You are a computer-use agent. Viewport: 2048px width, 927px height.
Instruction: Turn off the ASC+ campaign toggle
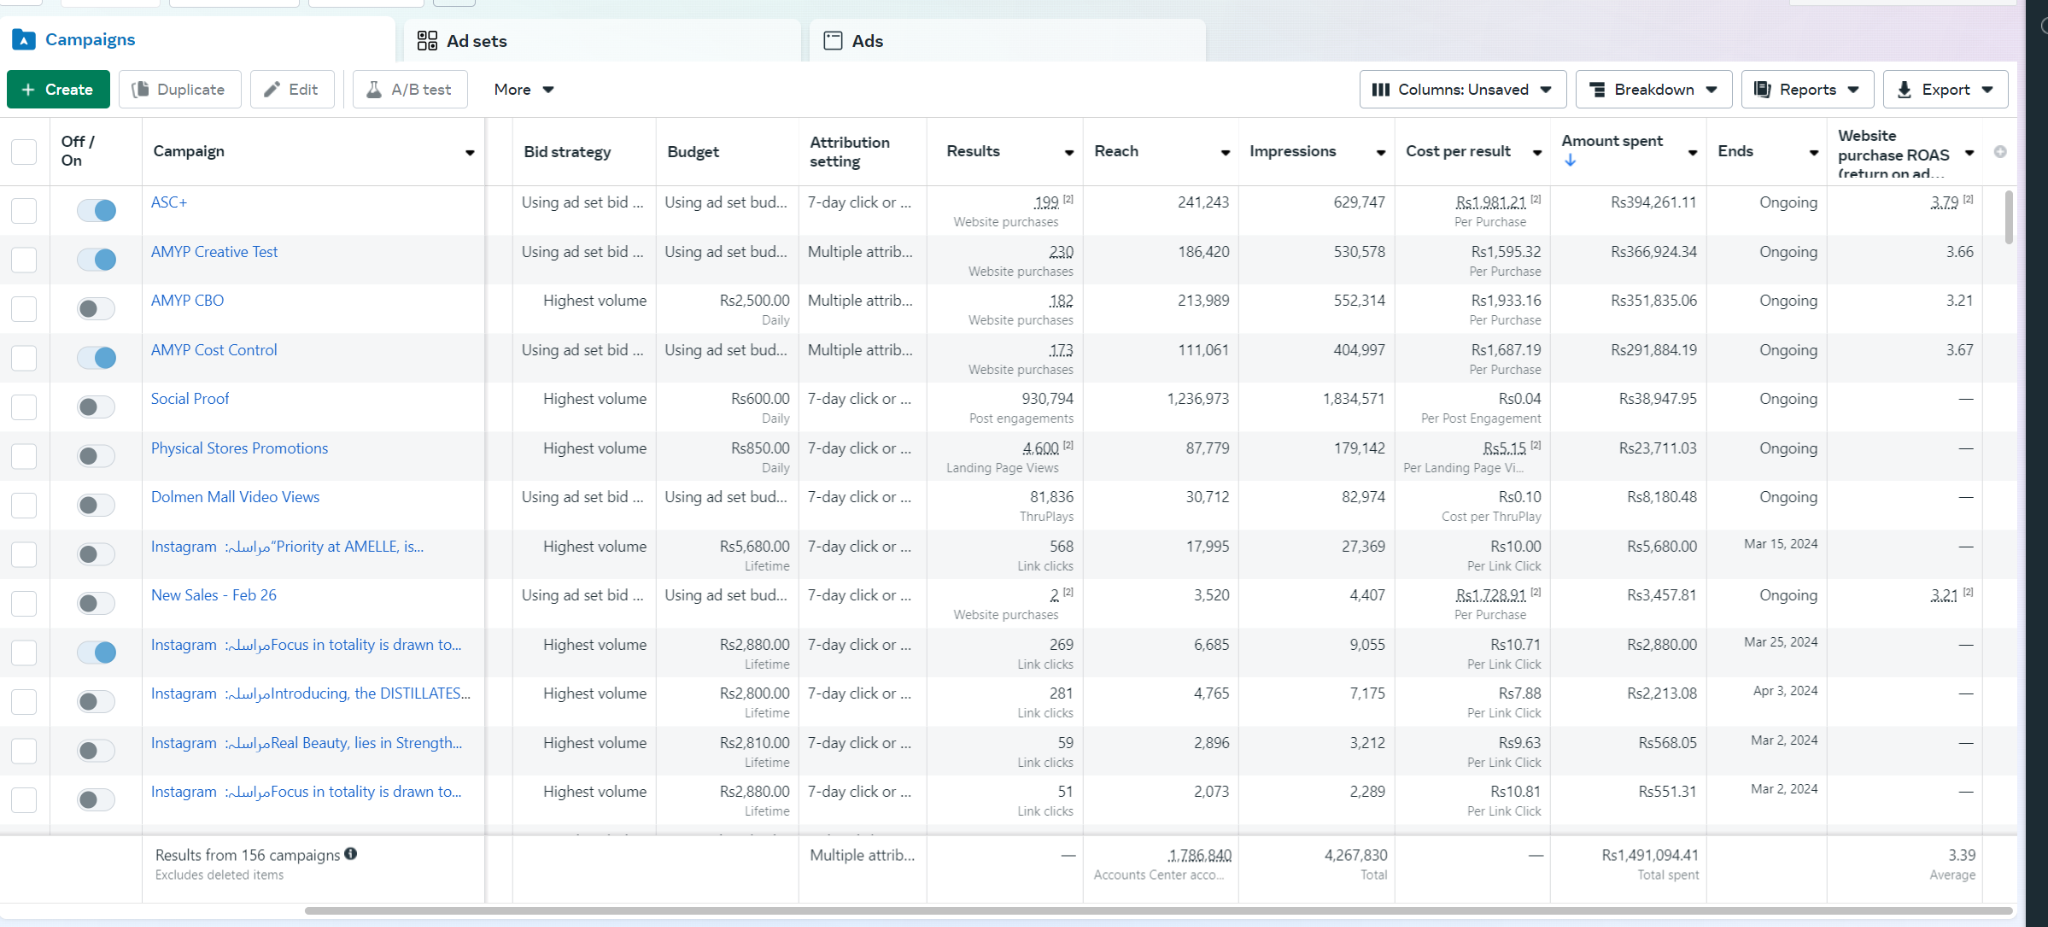pyautogui.click(x=97, y=210)
